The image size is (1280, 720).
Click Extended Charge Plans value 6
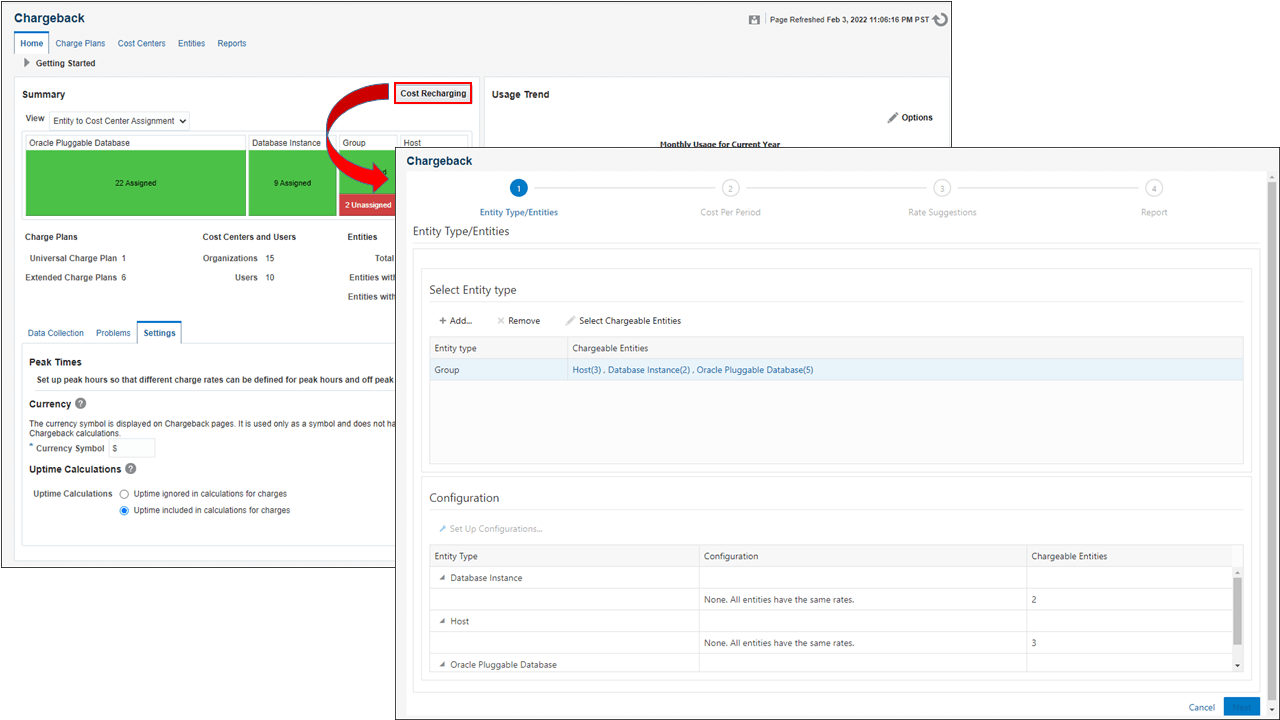(x=124, y=277)
